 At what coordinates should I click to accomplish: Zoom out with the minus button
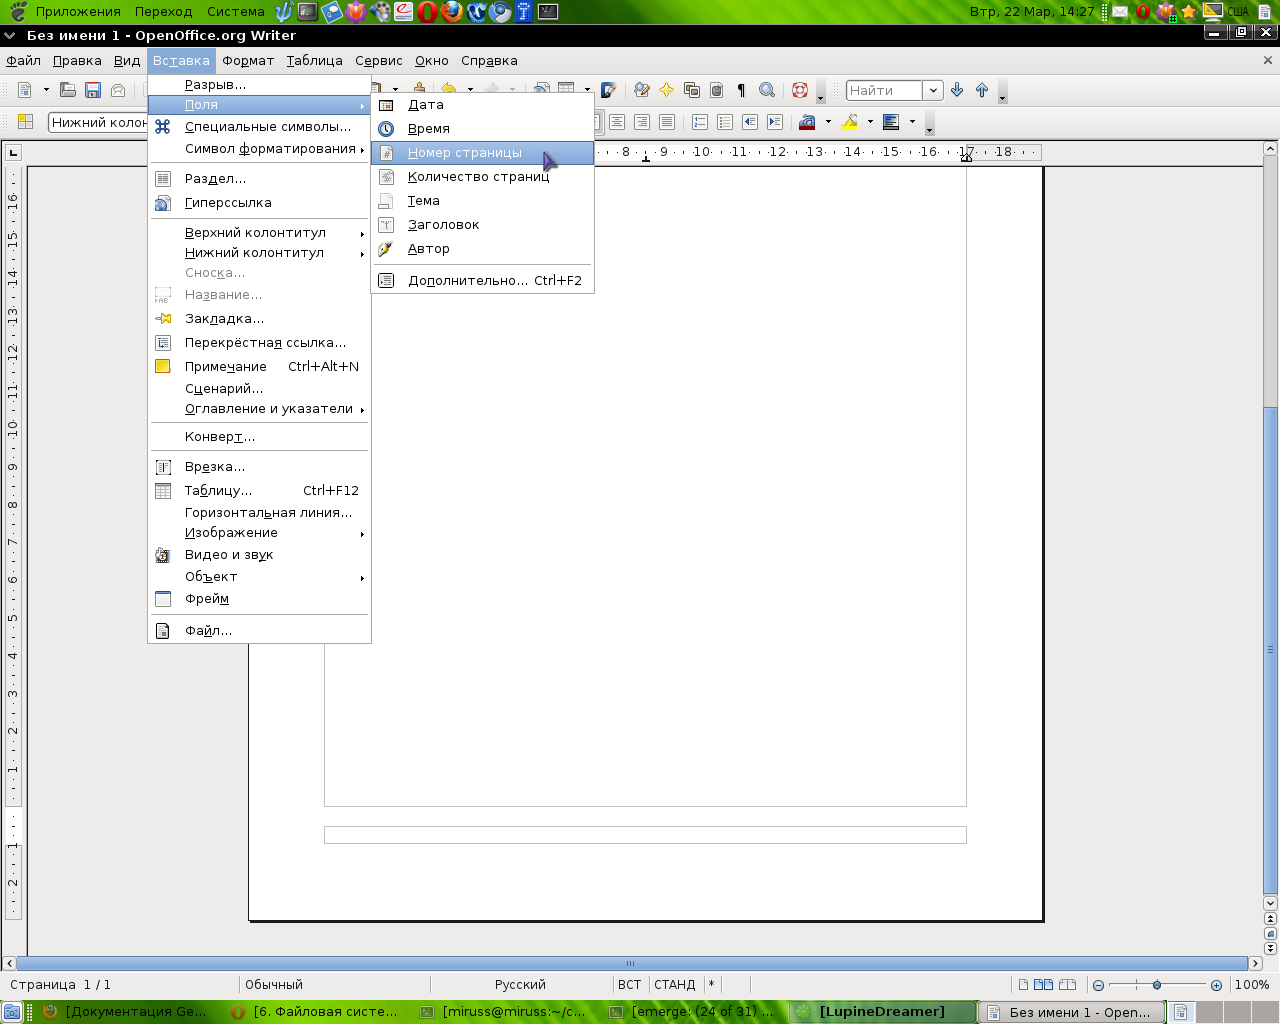pyautogui.click(x=1098, y=985)
